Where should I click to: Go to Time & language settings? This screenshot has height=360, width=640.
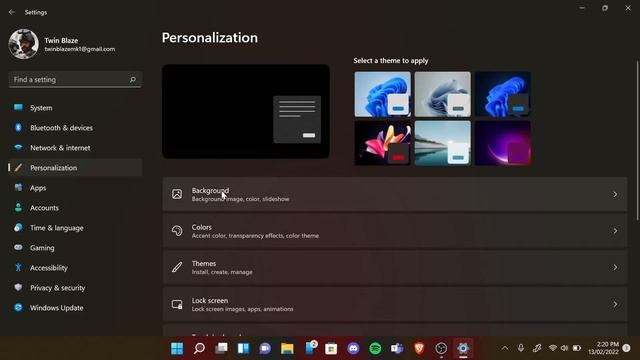tap(75, 228)
